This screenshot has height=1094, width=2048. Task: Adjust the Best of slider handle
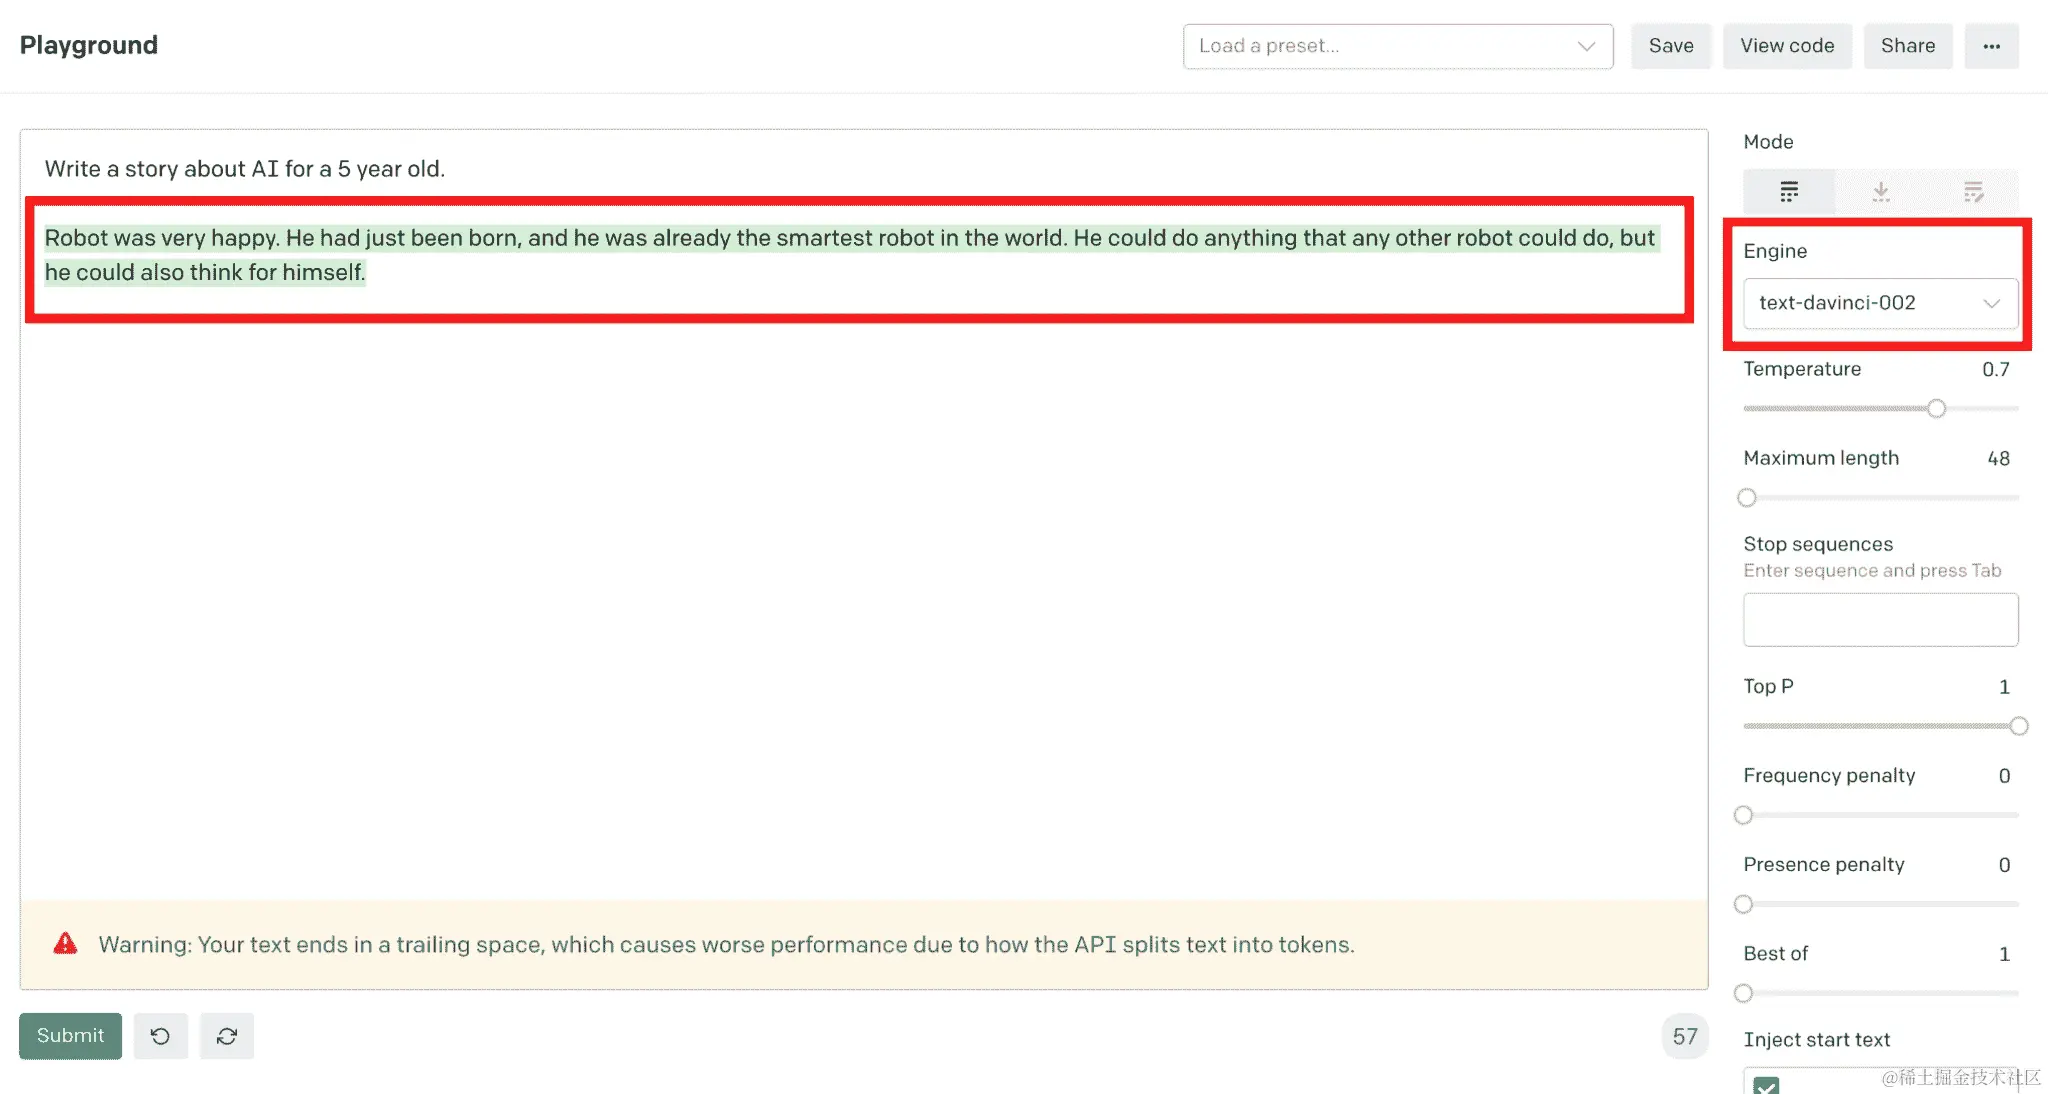pos(1744,993)
